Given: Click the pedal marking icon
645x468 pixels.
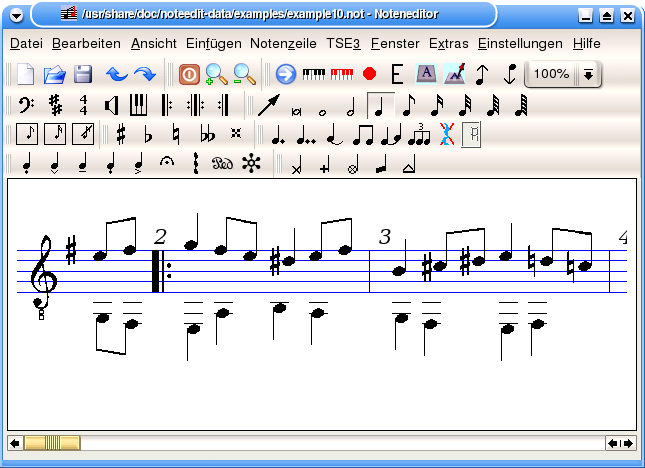Looking at the screenshot, I should (222, 163).
